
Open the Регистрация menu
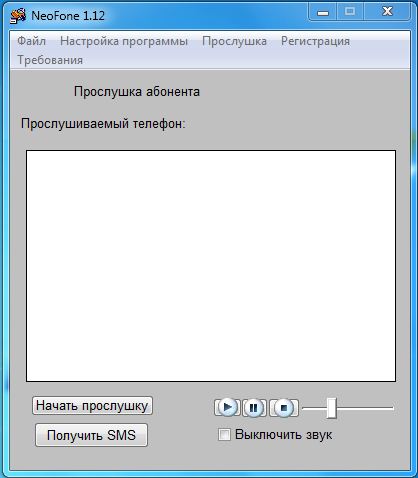point(315,41)
